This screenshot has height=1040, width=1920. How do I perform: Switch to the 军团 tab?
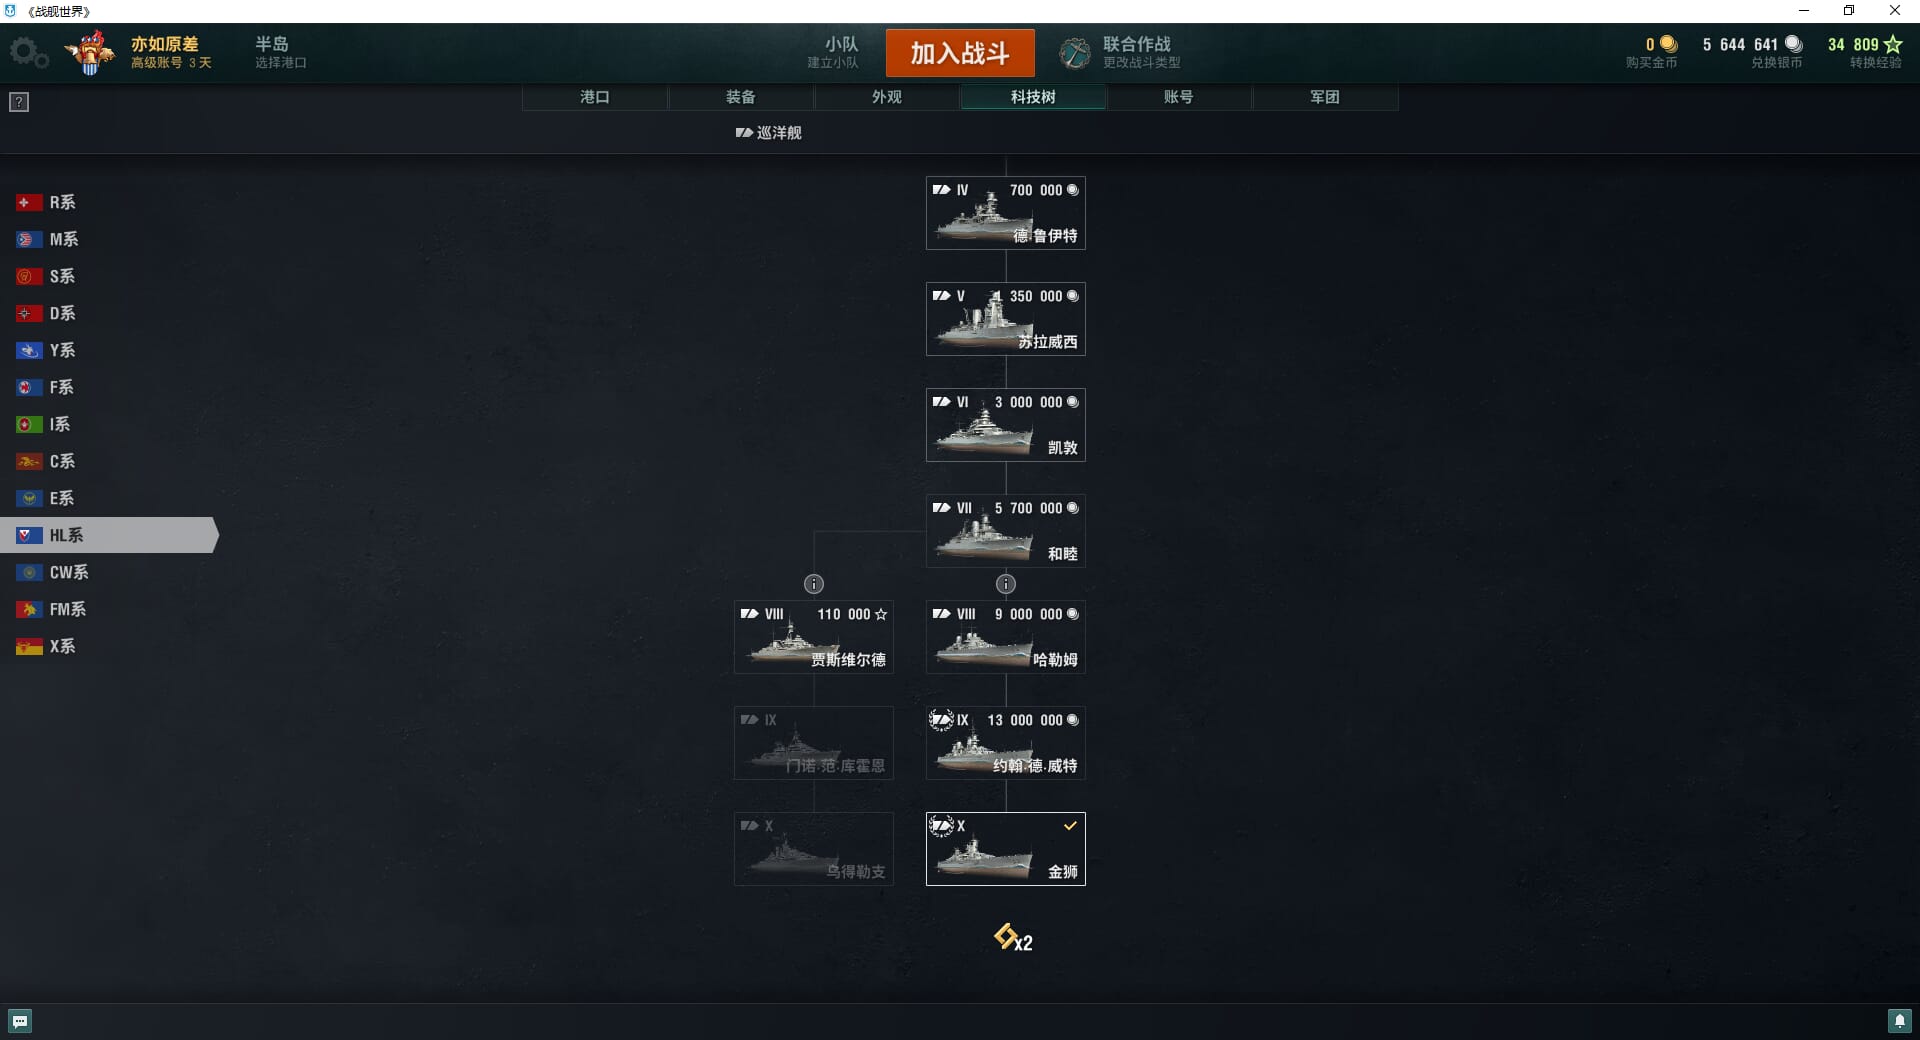click(1325, 97)
